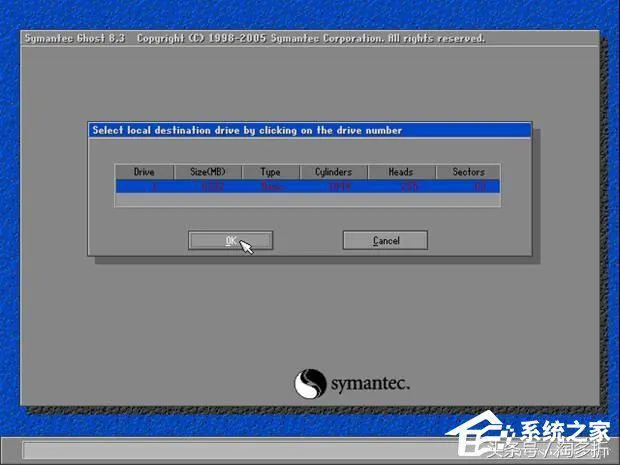Click the type value of the highlighted drive
Image resolution: width=620 pixels, height=465 pixels.
point(271,186)
